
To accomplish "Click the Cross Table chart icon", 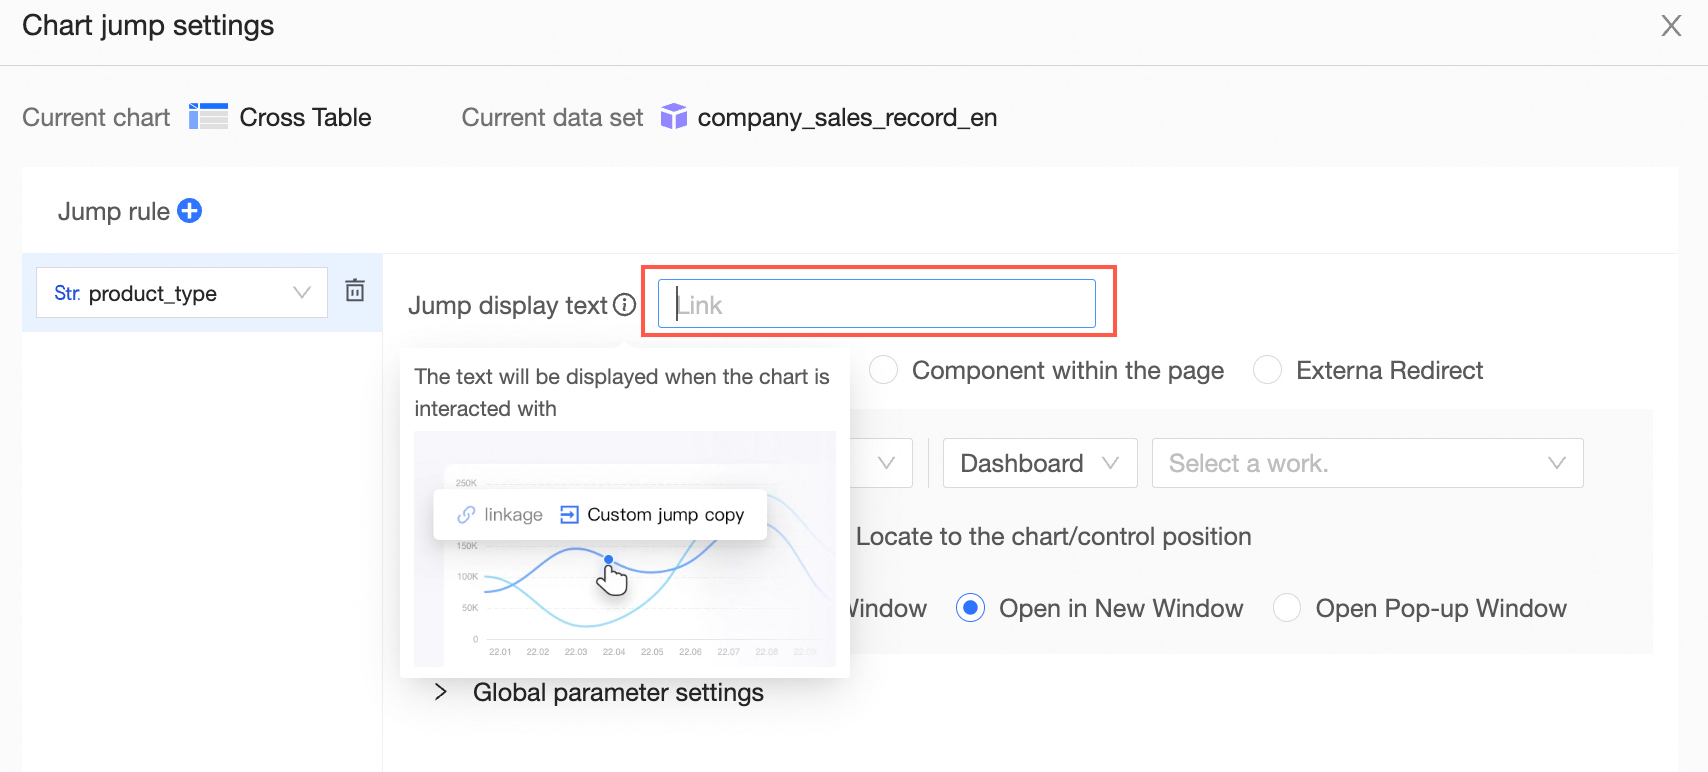I will [x=208, y=117].
